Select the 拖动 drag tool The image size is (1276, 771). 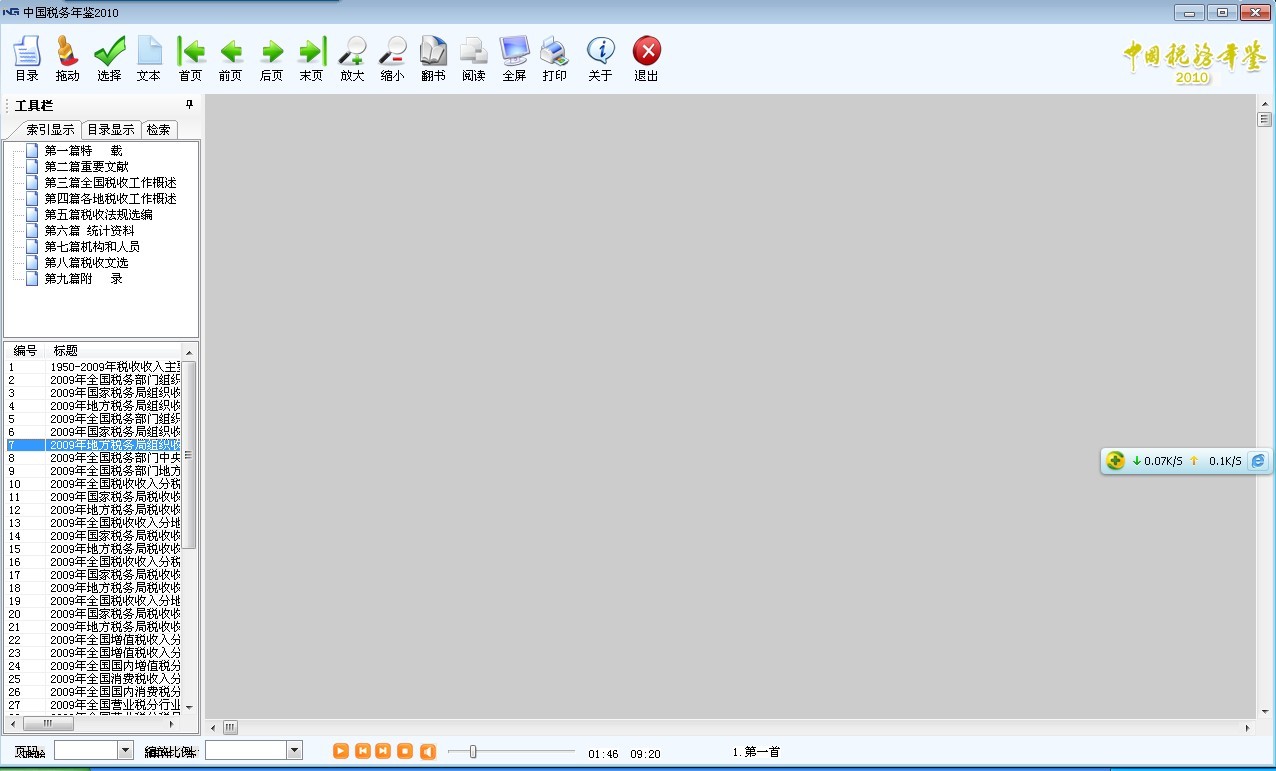point(67,59)
